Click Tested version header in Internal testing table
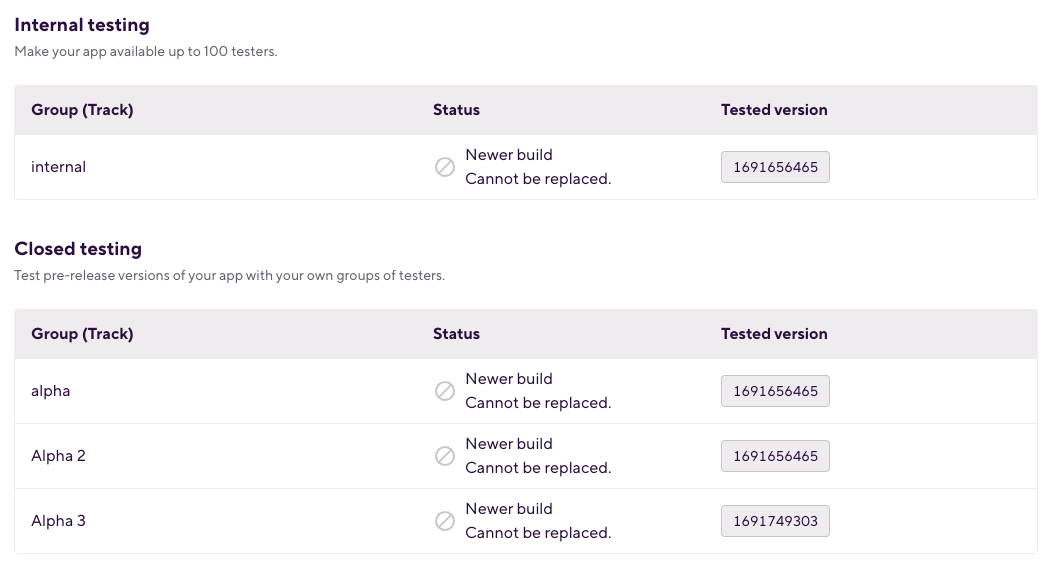The width and height of the screenshot is (1054, 573). pos(774,110)
